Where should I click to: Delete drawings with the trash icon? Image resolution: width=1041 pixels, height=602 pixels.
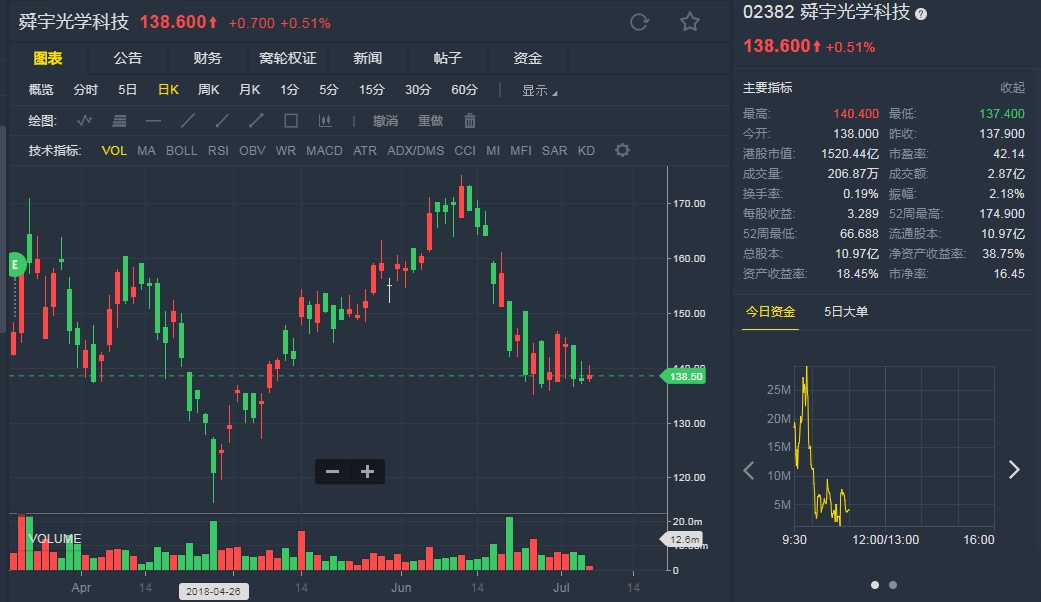pos(470,121)
